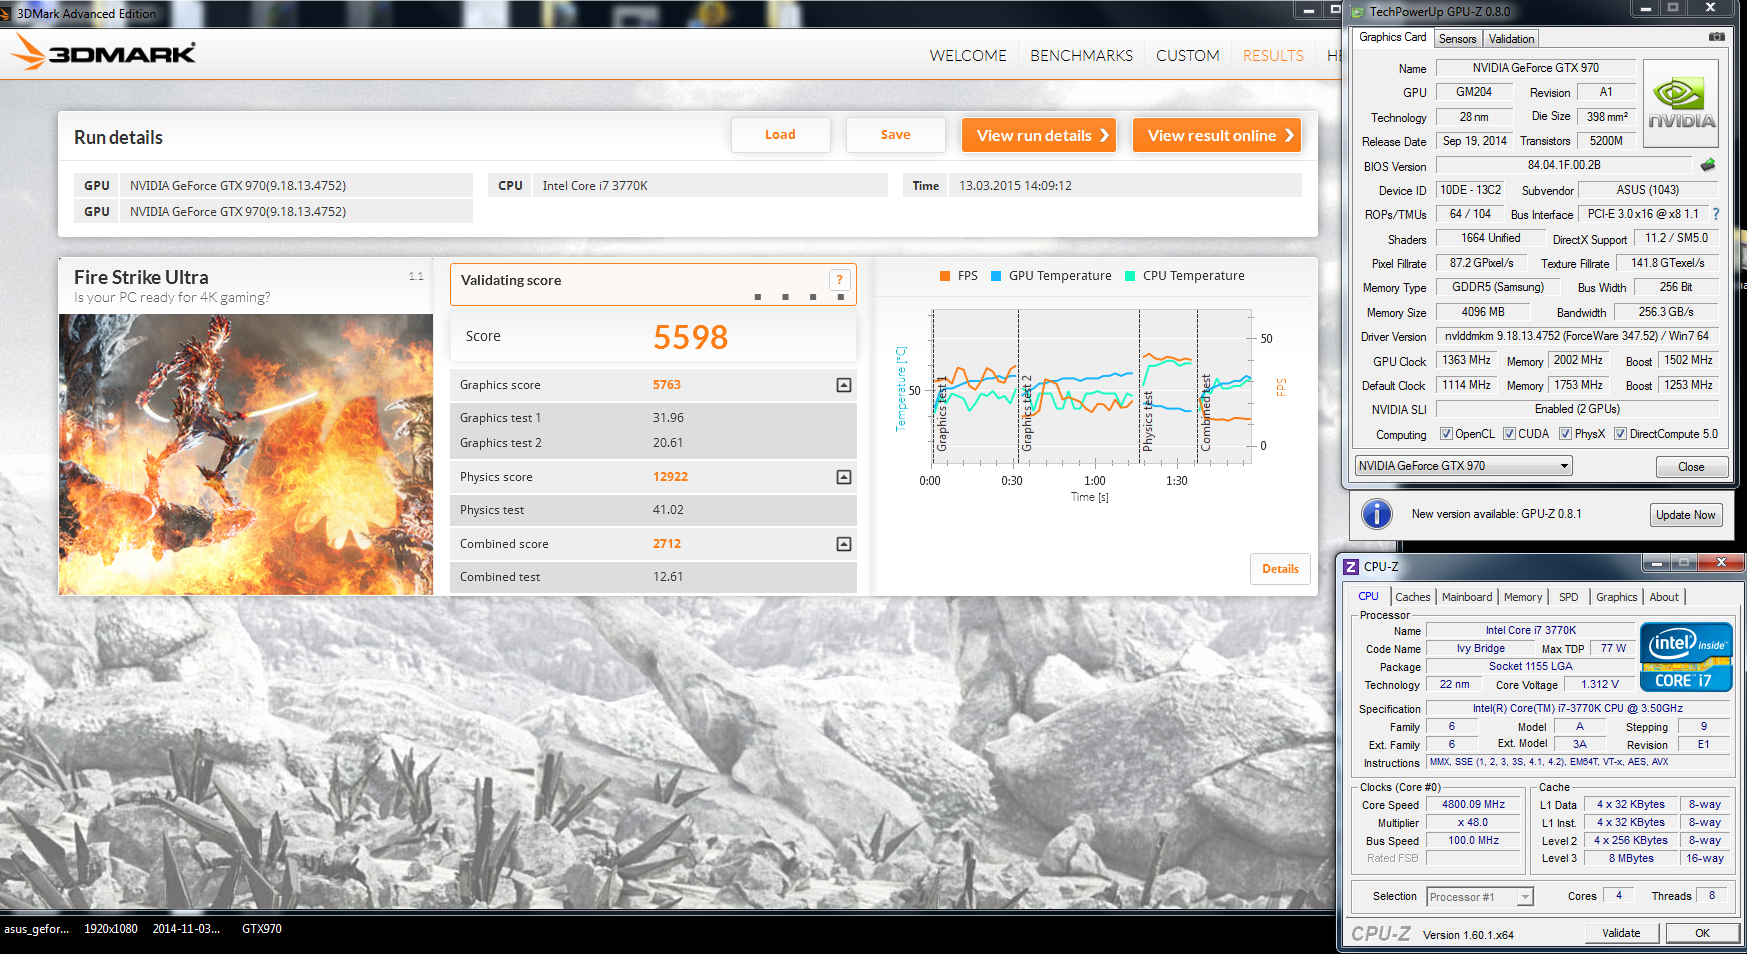
Task: Click the Core Speed value 4800.09 MHz
Action: point(1473,804)
